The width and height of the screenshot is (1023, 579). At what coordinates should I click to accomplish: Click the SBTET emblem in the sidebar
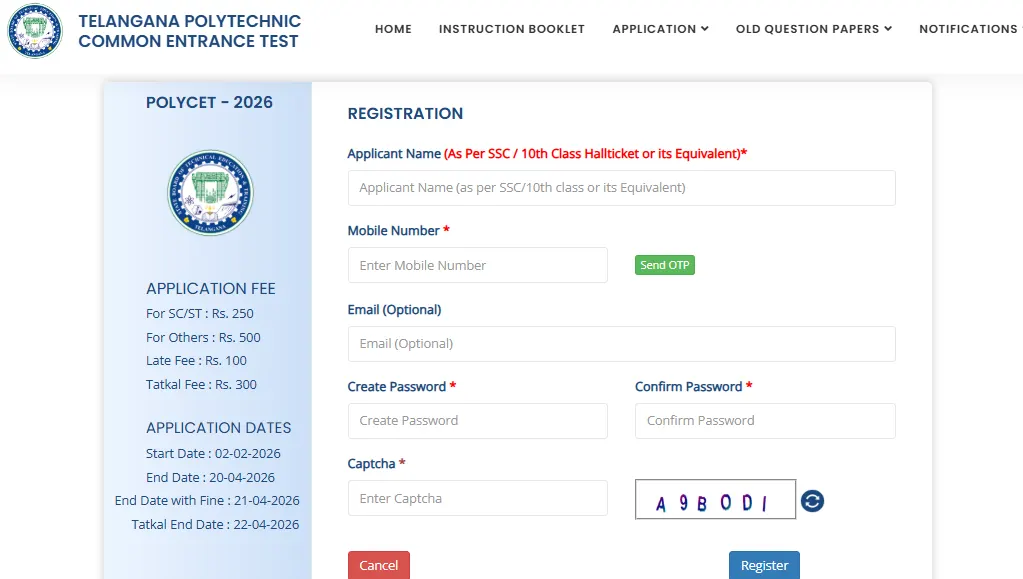click(x=209, y=192)
